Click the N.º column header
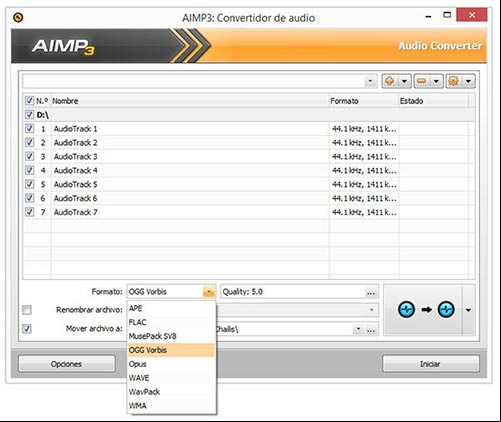 click(42, 101)
